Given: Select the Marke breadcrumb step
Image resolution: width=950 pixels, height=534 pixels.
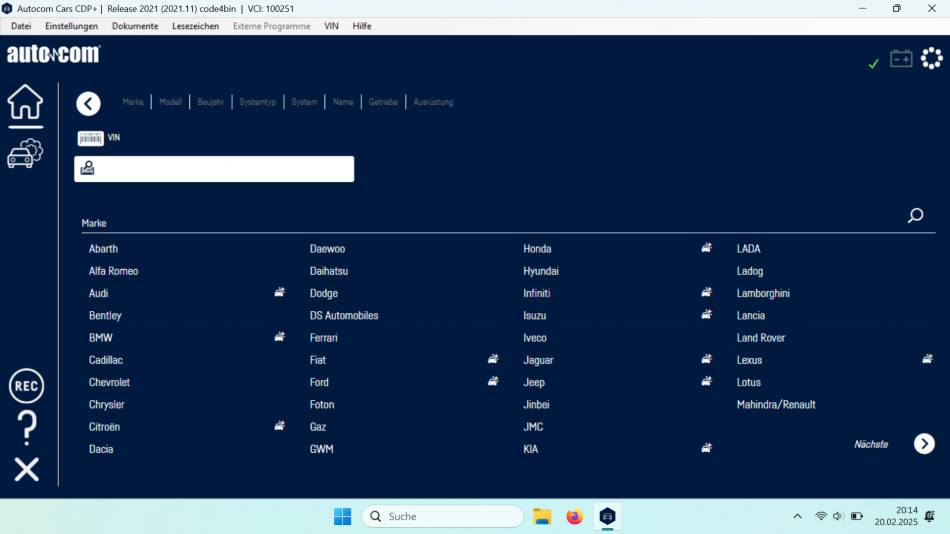Looking at the screenshot, I should click(133, 102).
